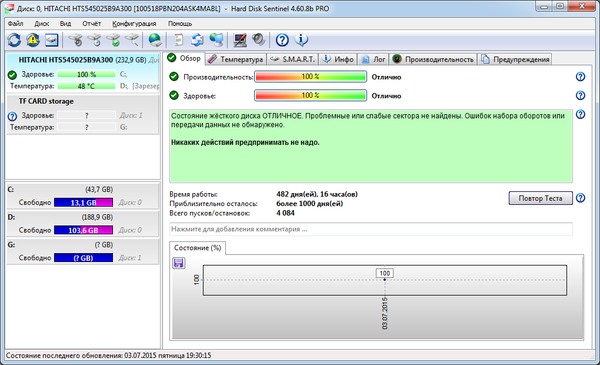Click the networked computers toolbar icon
The width and height of the screenshot is (600, 365).
pyautogui.click(x=216, y=40)
